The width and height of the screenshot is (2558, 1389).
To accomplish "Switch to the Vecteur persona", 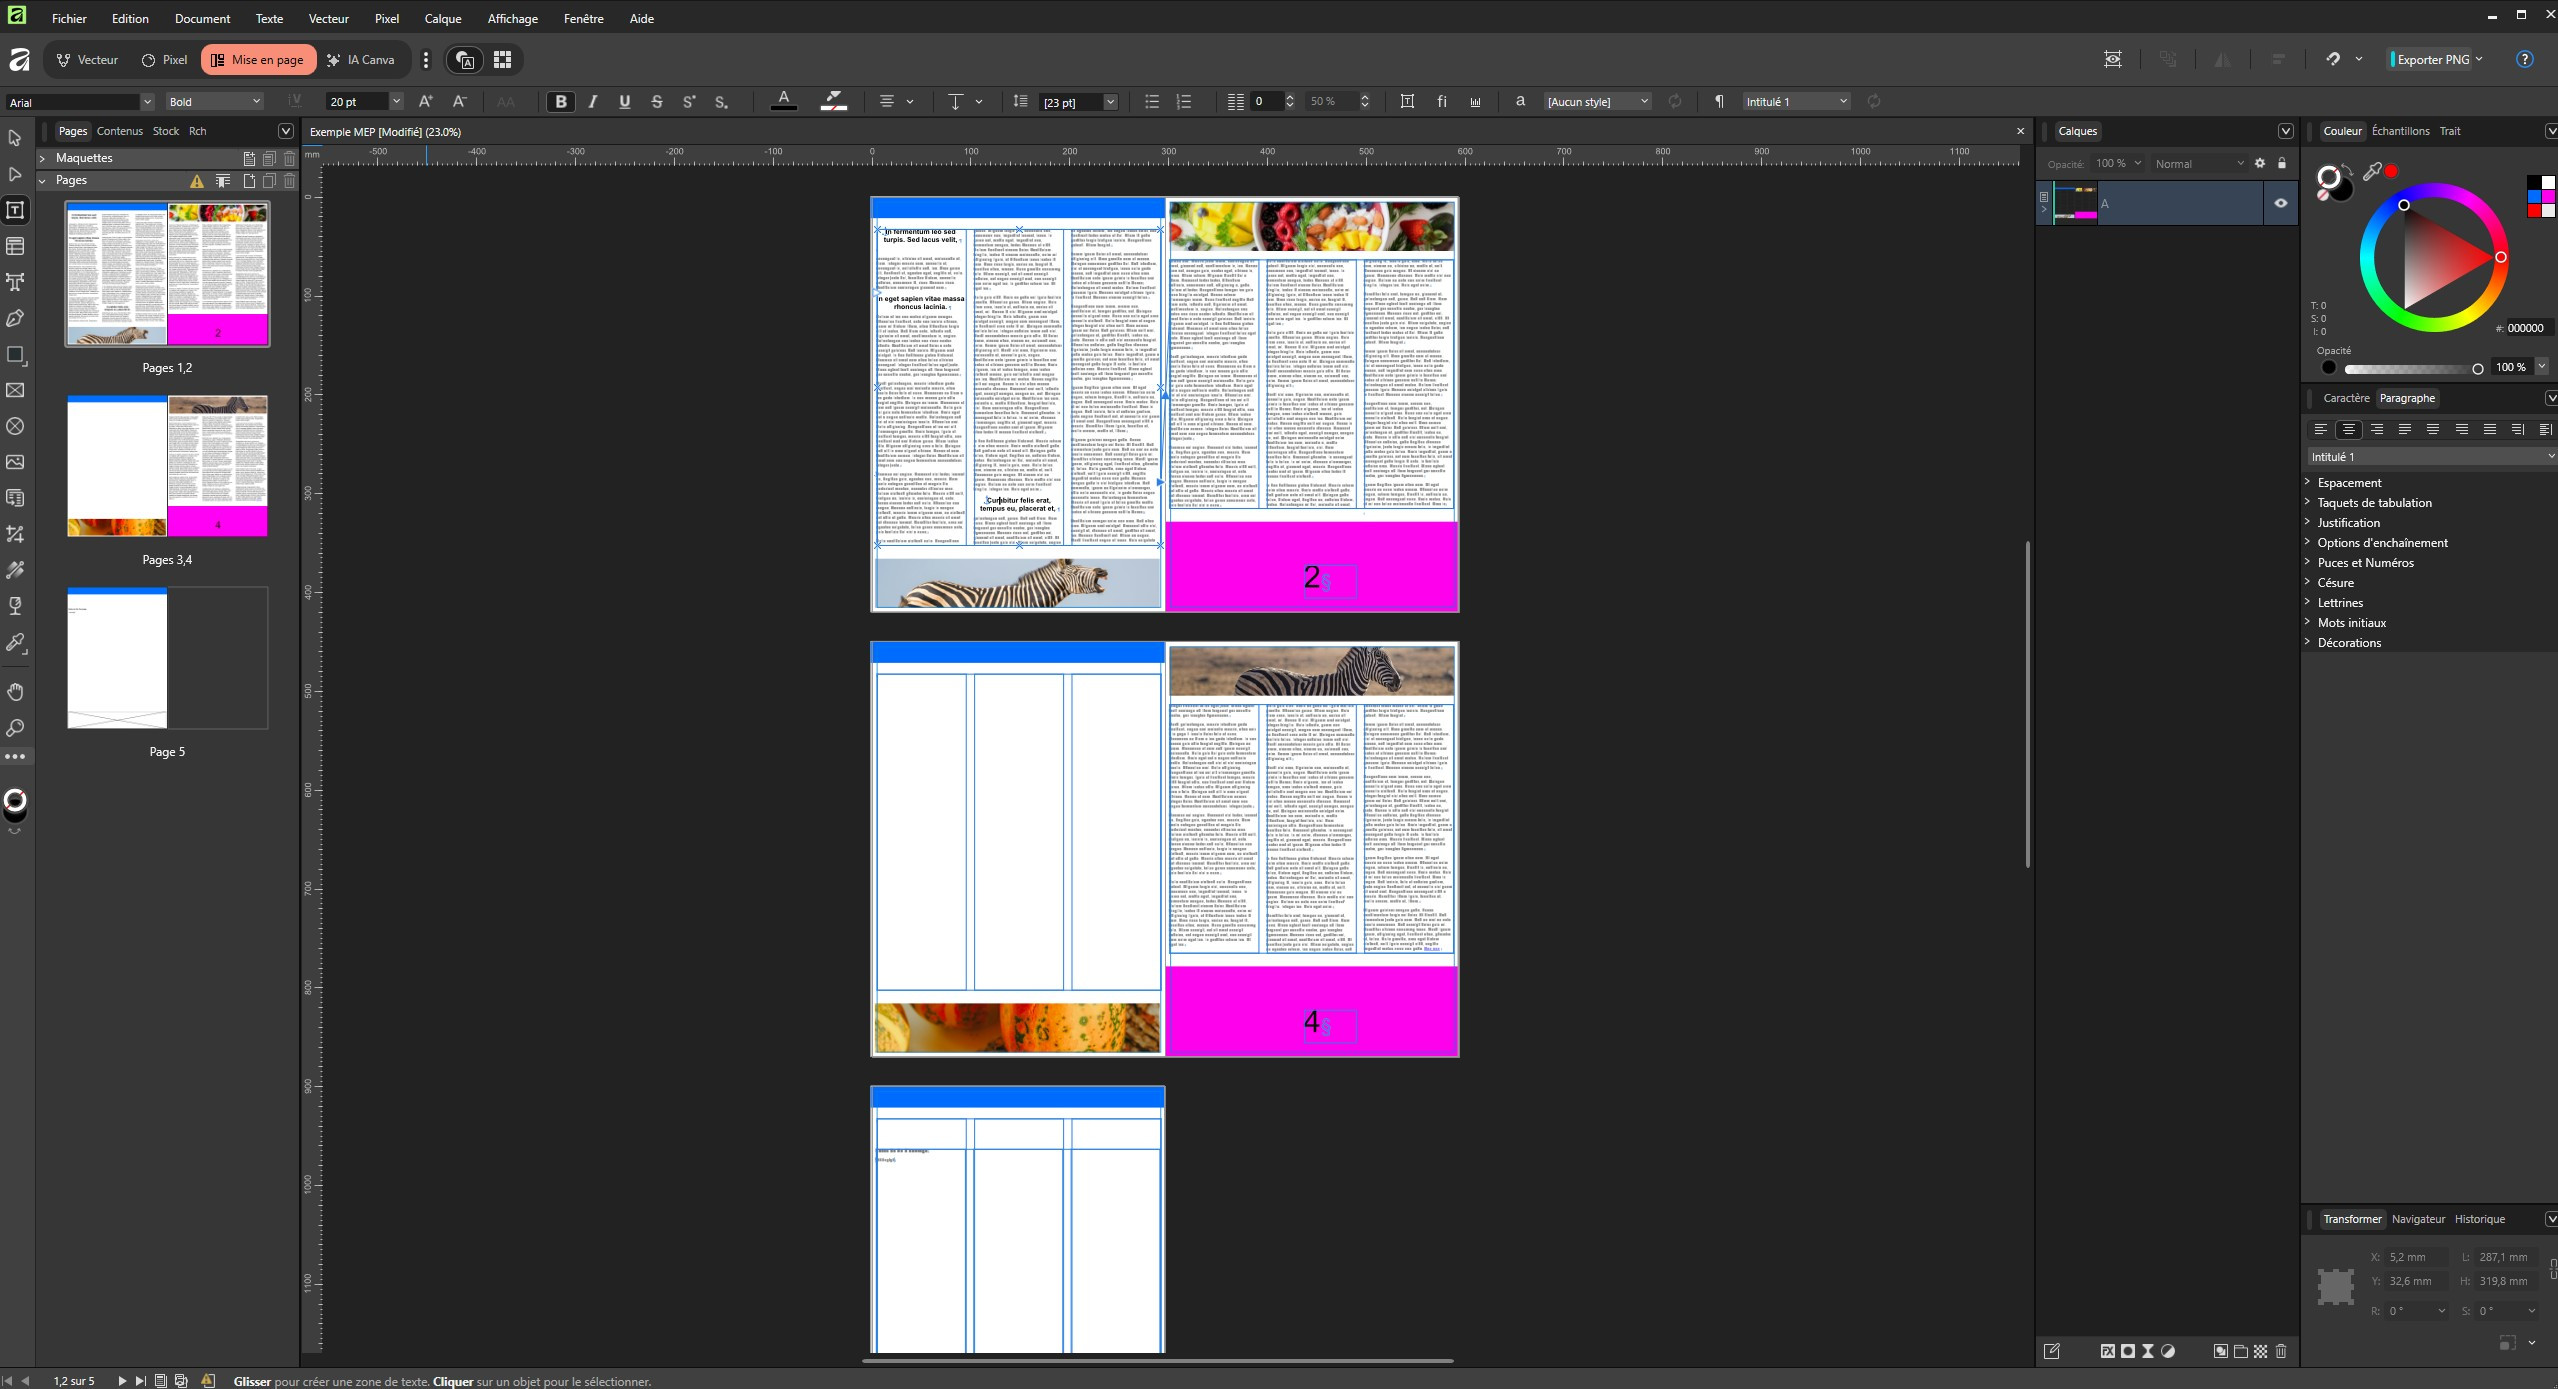I will click(x=87, y=59).
